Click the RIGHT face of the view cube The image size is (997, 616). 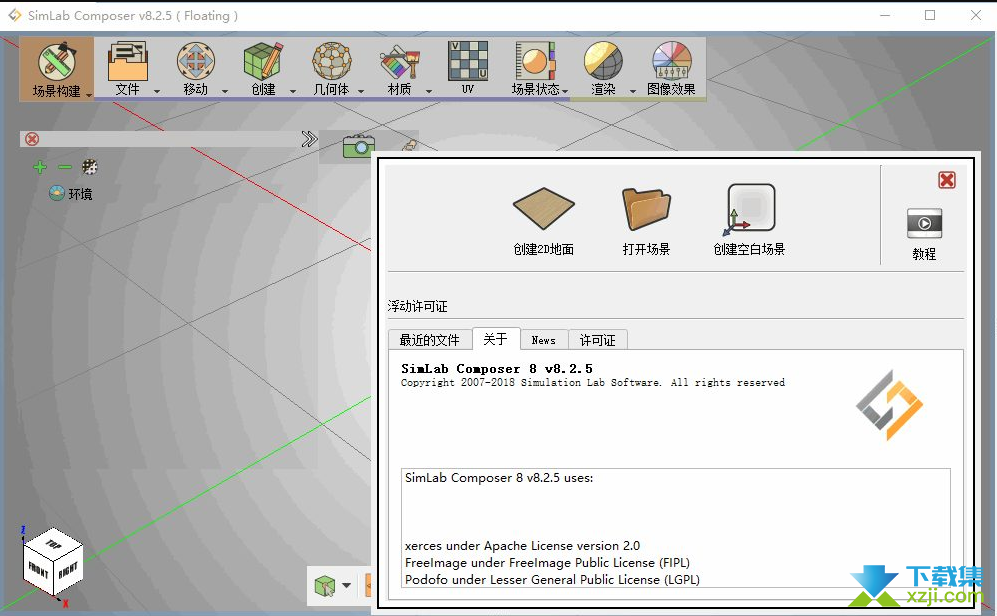pyautogui.click(x=68, y=570)
